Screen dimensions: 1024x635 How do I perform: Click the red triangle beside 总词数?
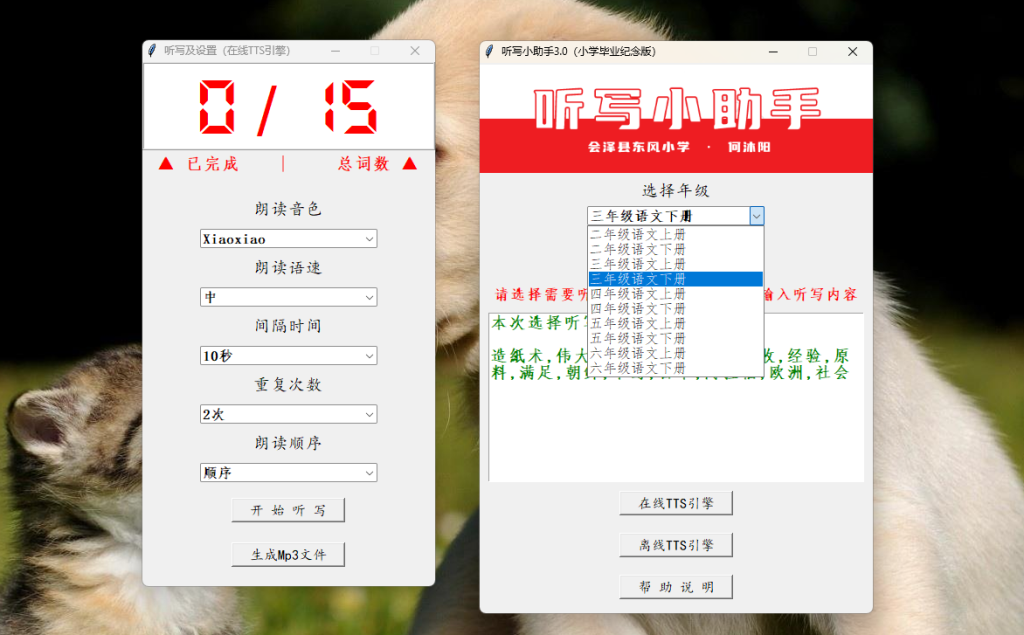(410, 163)
